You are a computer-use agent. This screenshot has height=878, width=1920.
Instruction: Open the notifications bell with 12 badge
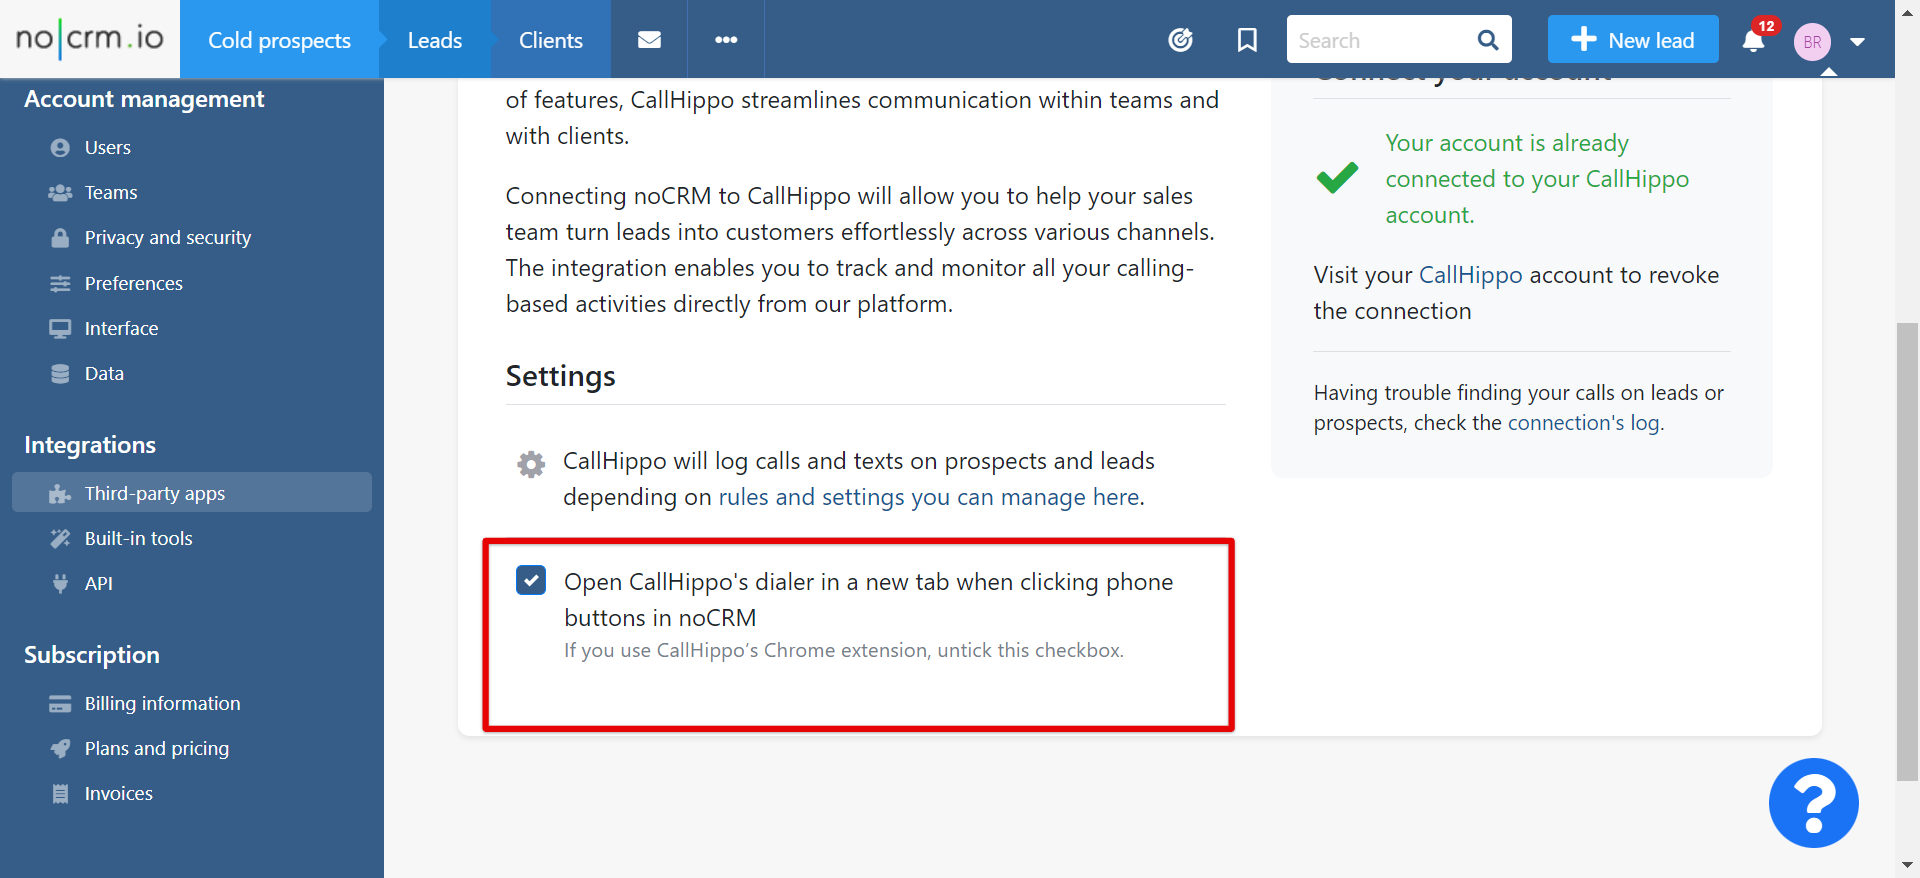click(x=1754, y=41)
